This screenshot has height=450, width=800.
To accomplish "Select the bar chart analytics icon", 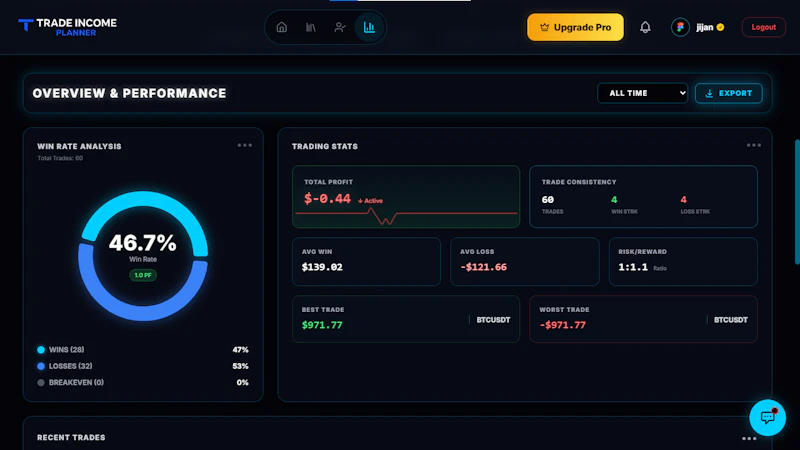I will coord(369,27).
